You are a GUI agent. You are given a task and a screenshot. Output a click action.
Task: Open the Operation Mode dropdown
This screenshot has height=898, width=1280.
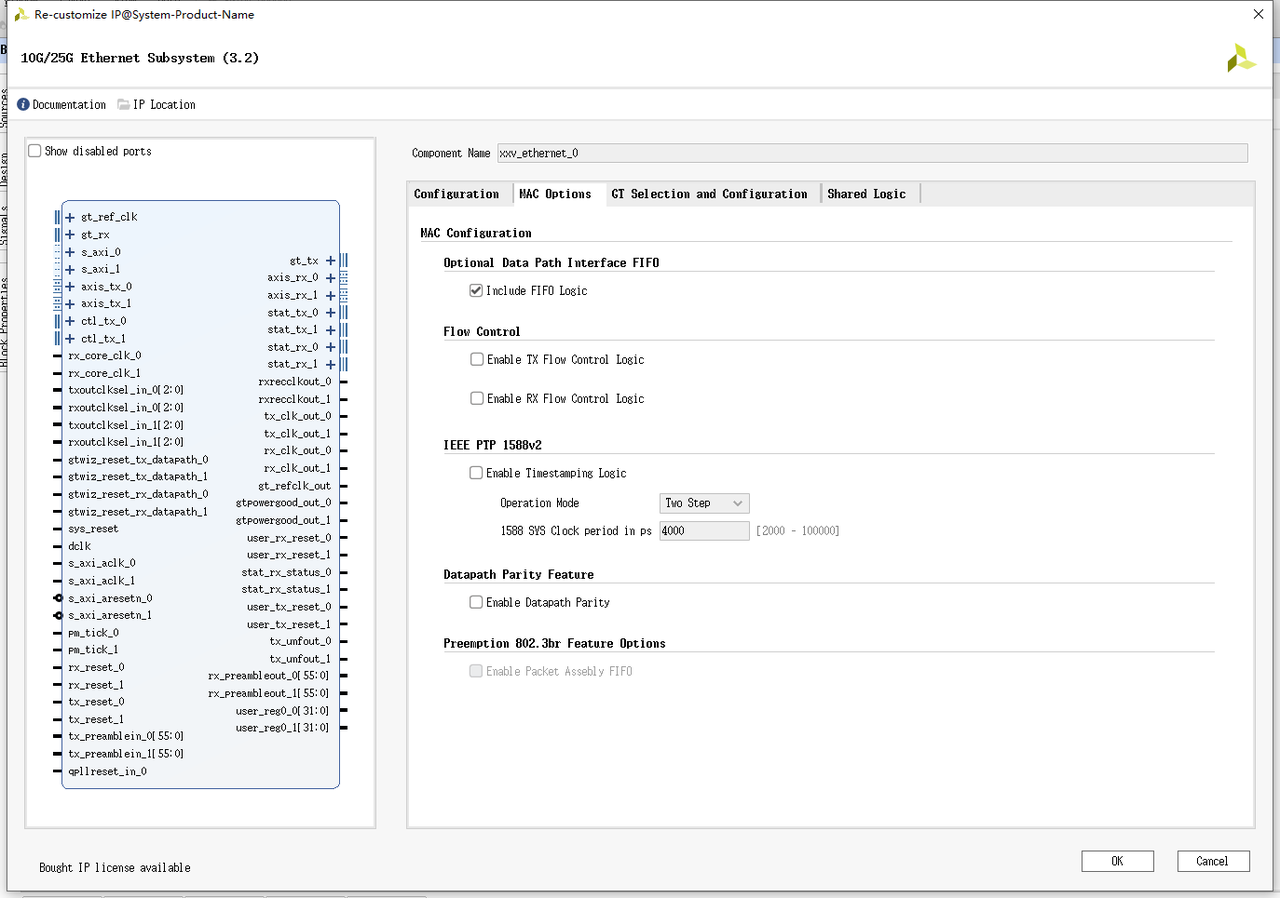point(704,503)
